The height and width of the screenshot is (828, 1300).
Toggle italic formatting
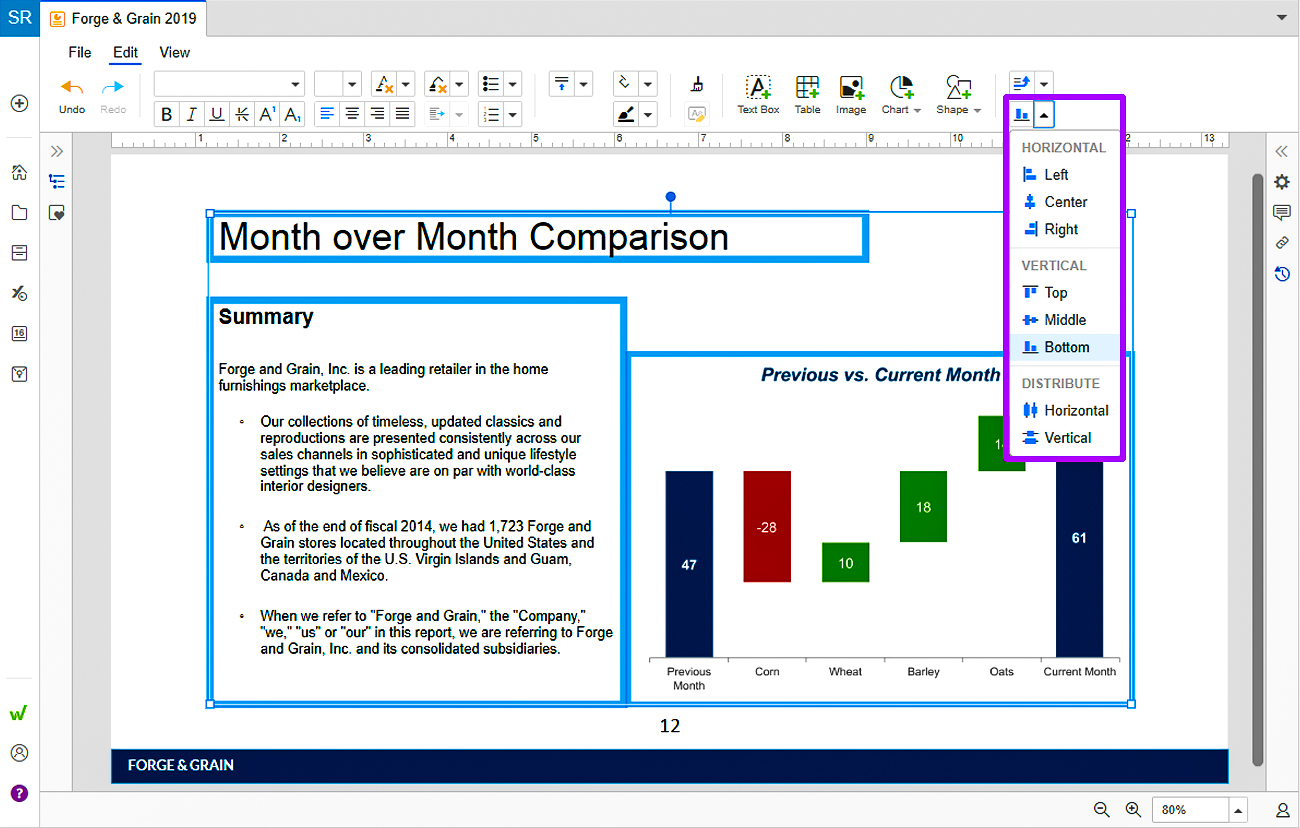click(x=191, y=114)
